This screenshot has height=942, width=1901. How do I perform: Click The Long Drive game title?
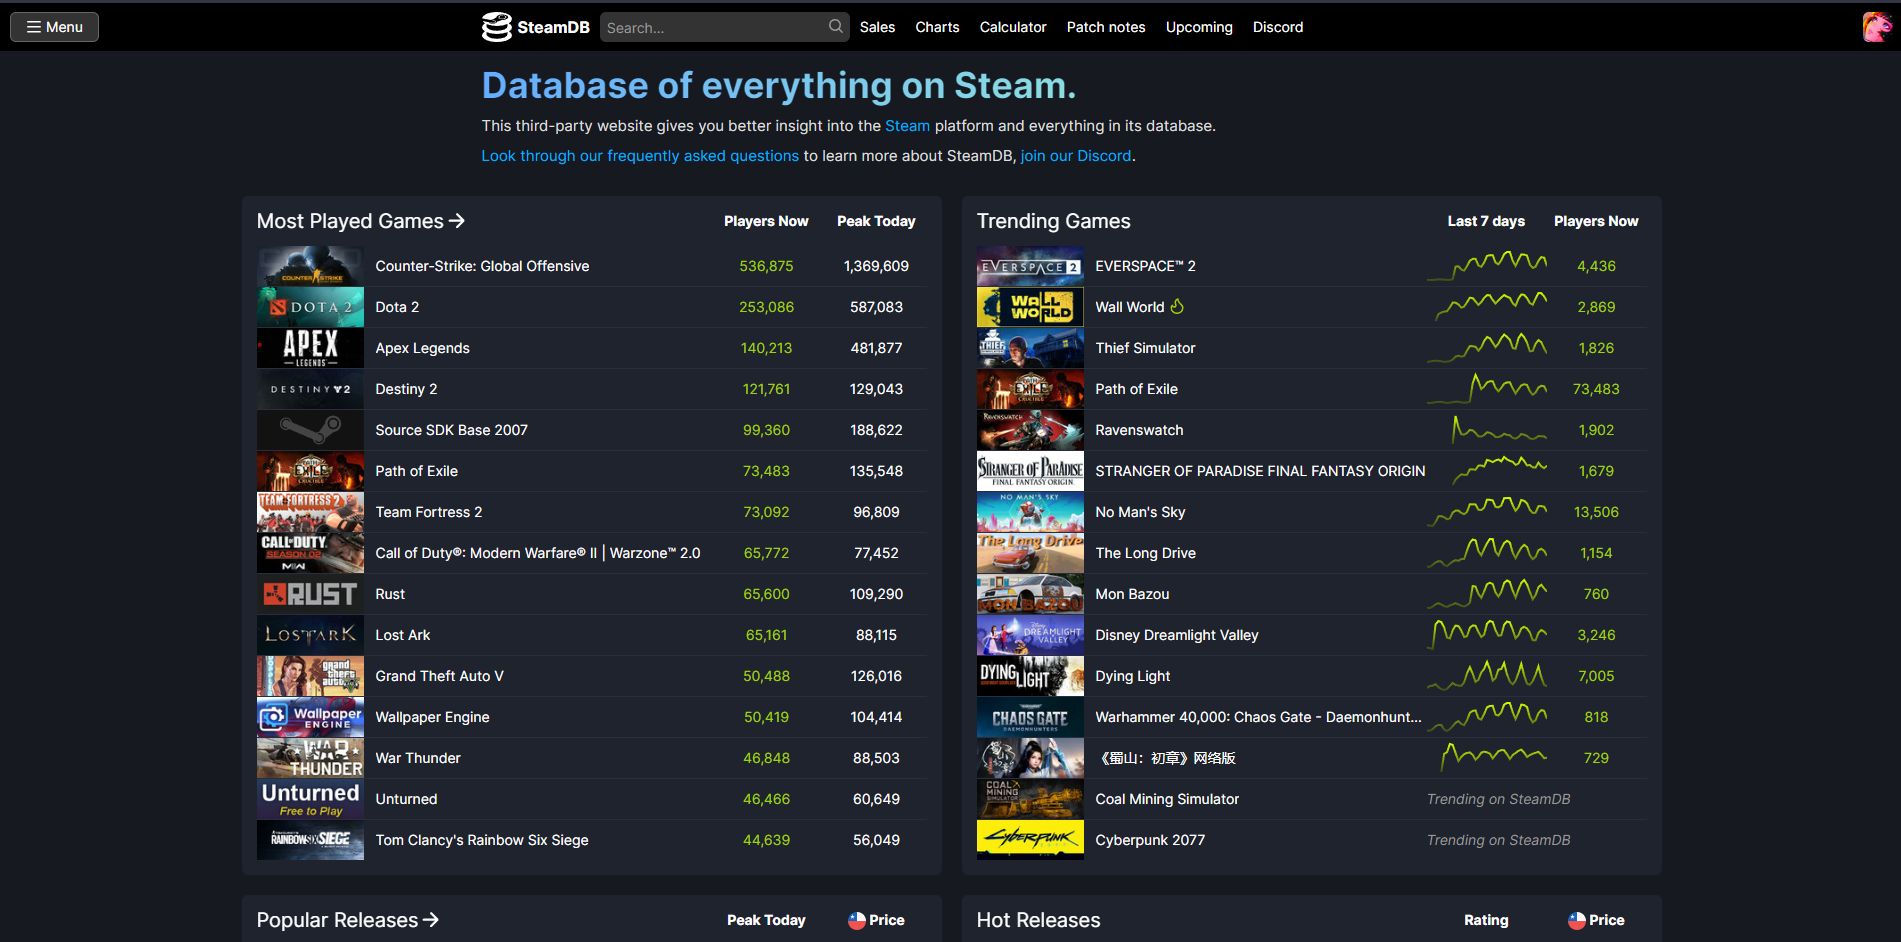[1145, 553]
